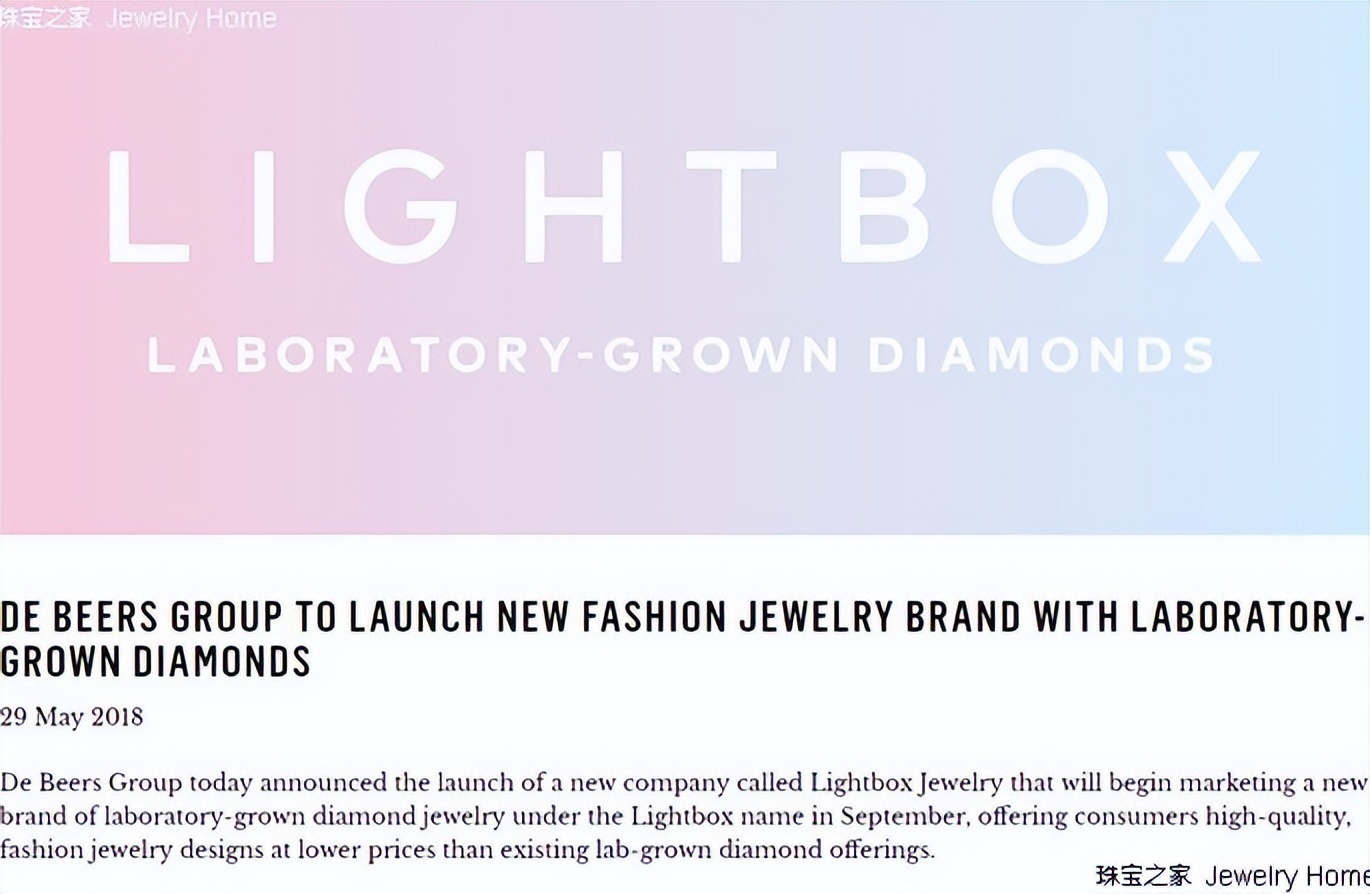
Task: Click "high-quality" in the article body
Action: (x=1274, y=816)
